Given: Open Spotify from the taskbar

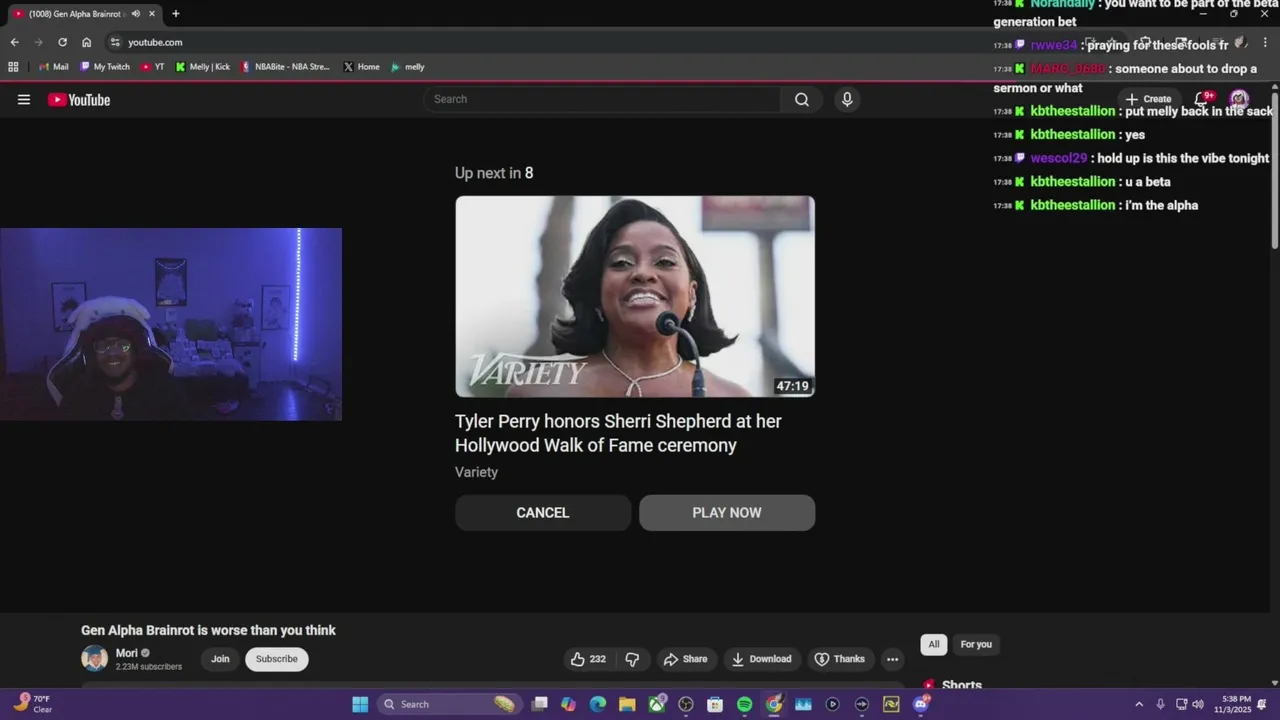Looking at the screenshot, I should [744, 704].
